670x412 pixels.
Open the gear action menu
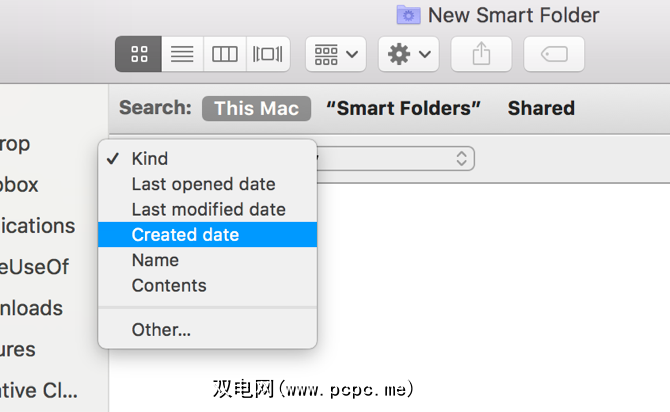[x=408, y=54]
